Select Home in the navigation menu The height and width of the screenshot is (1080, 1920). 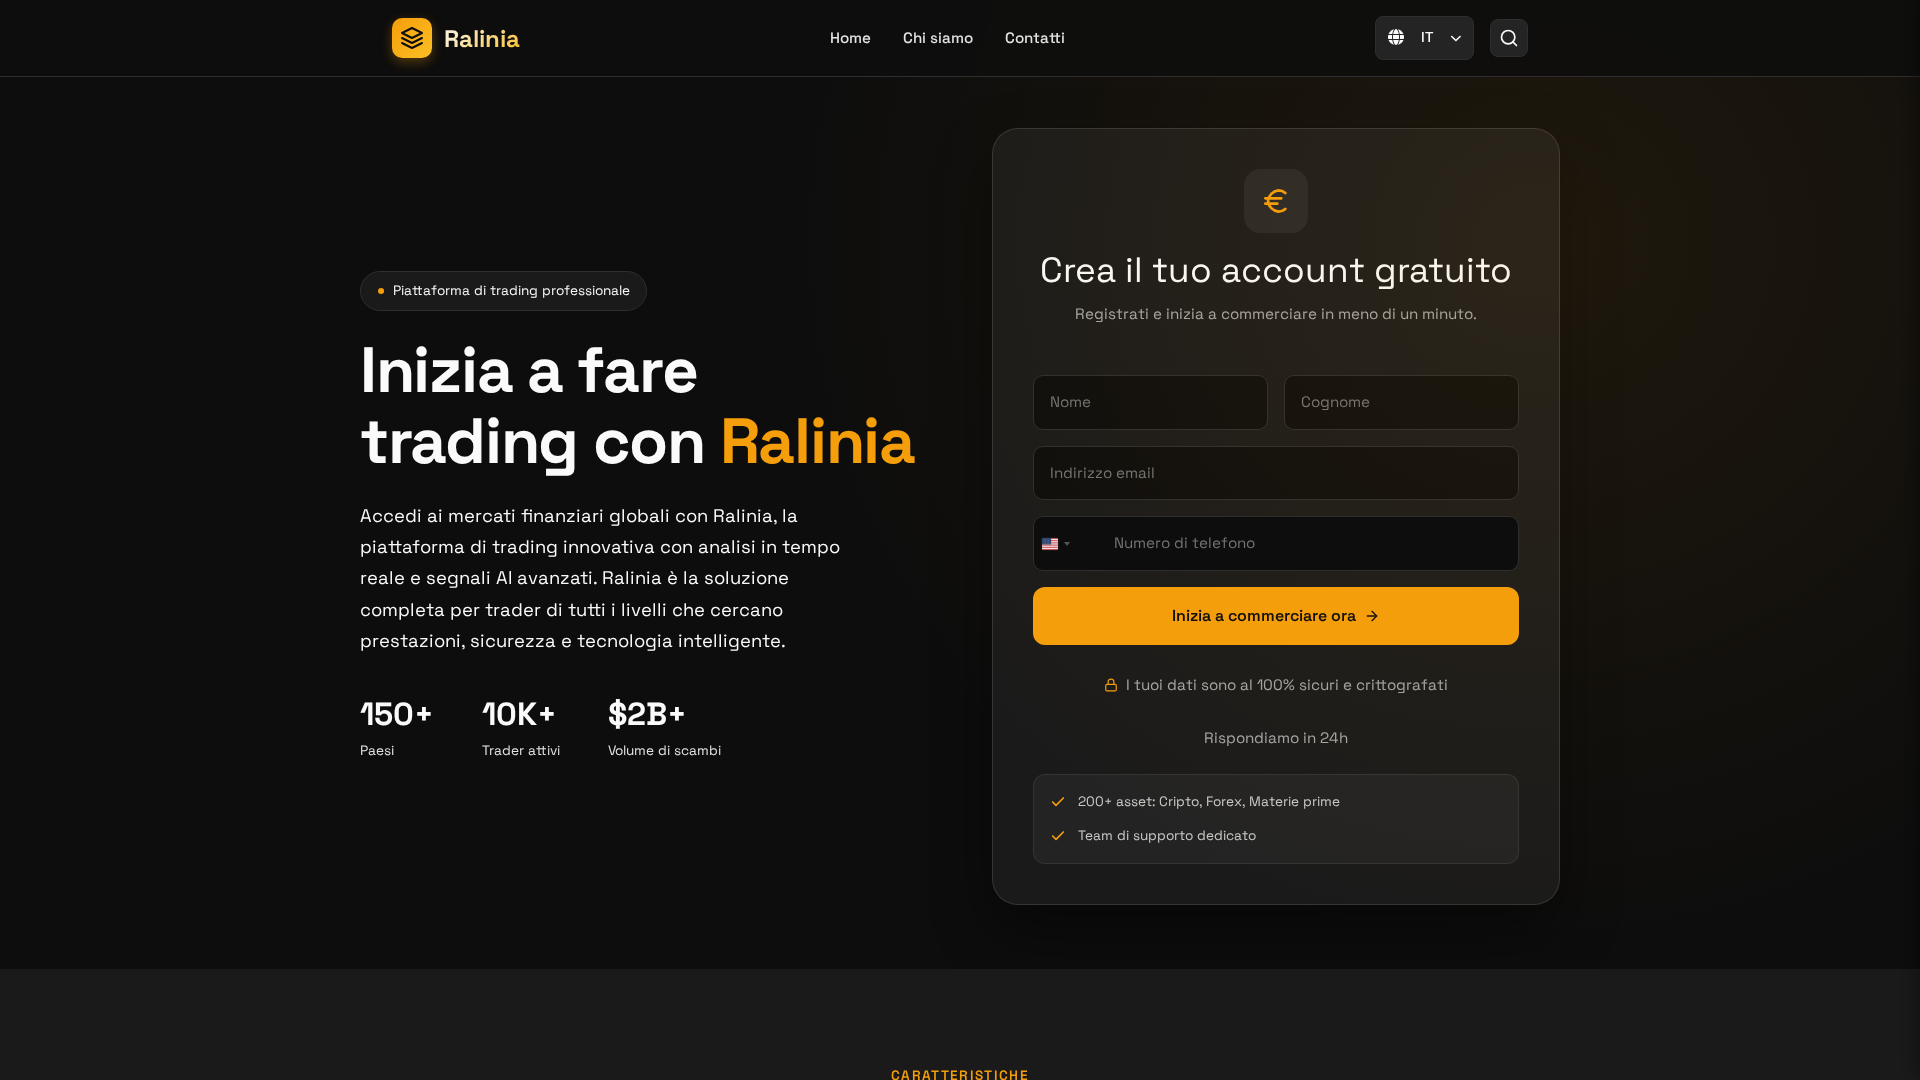850,38
